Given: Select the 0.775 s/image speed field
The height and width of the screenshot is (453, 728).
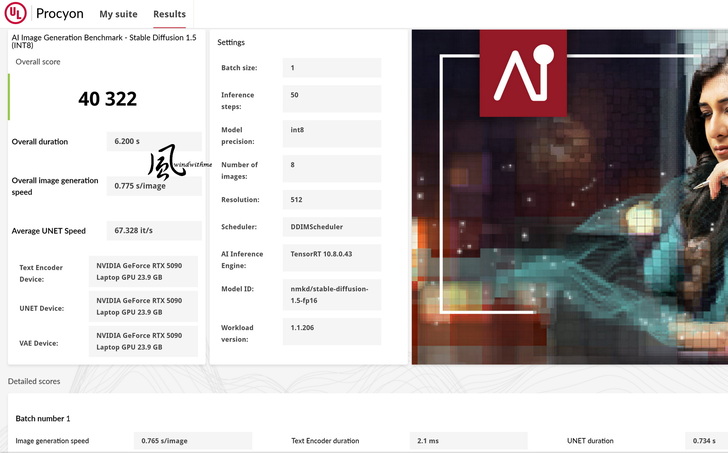Looking at the screenshot, I should click(153, 186).
